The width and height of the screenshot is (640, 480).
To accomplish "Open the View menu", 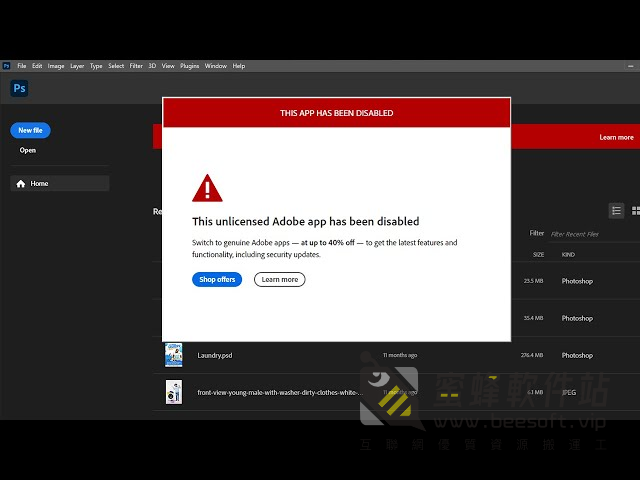I will 168,66.
